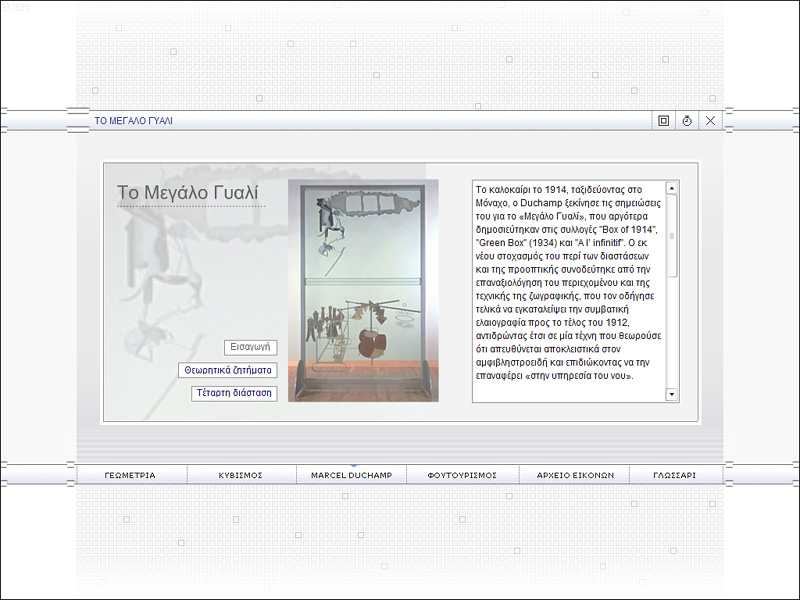Open the Εισαγωγή section
Screen dimensions: 800x600
pyautogui.click(x=251, y=347)
